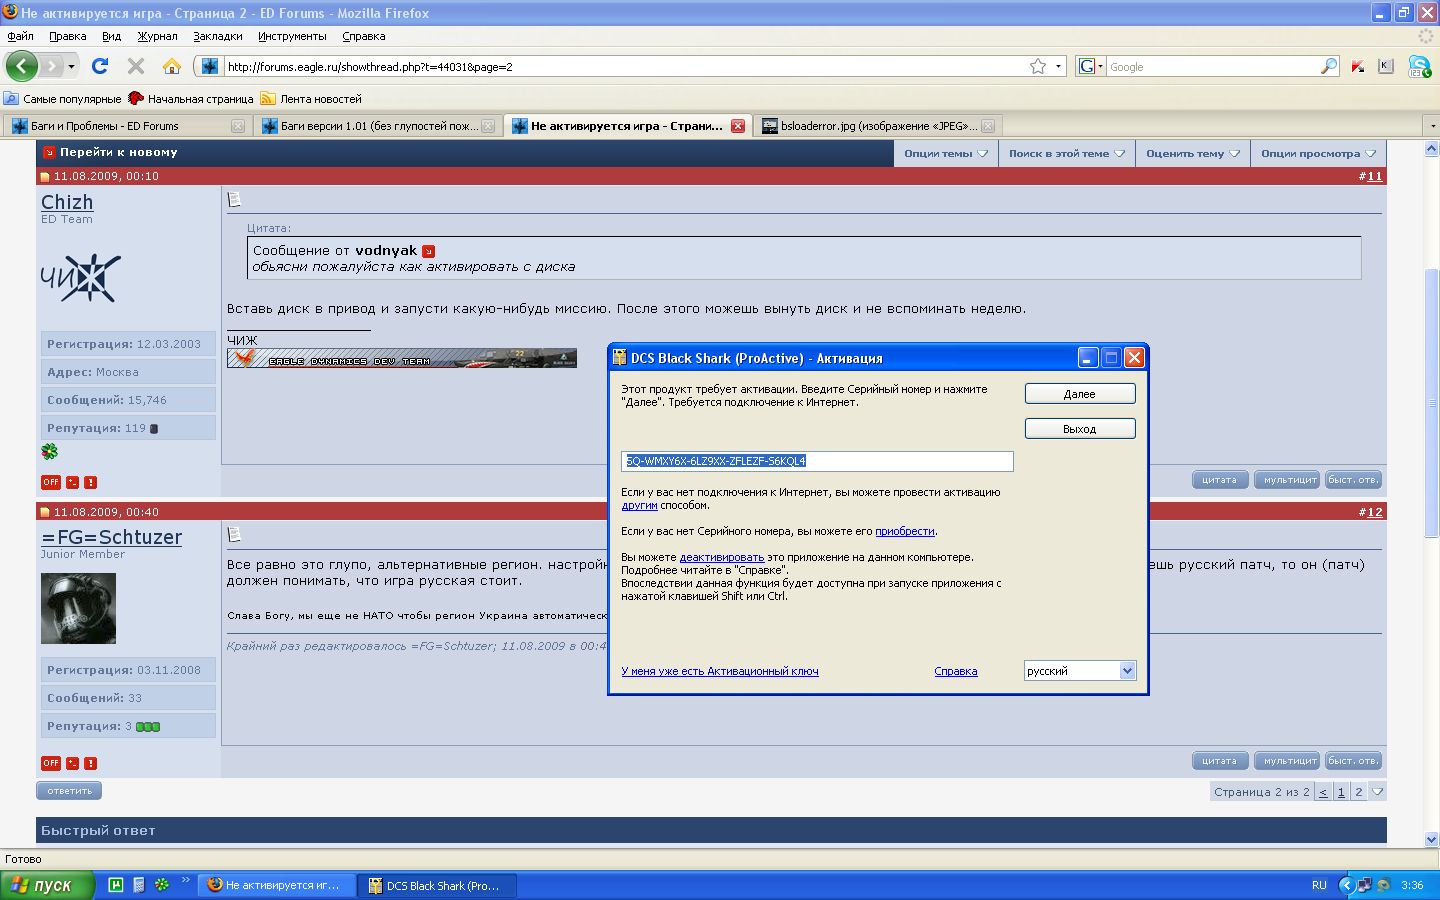Click the деактивировать link
This screenshot has width=1440, height=900.
coord(722,557)
